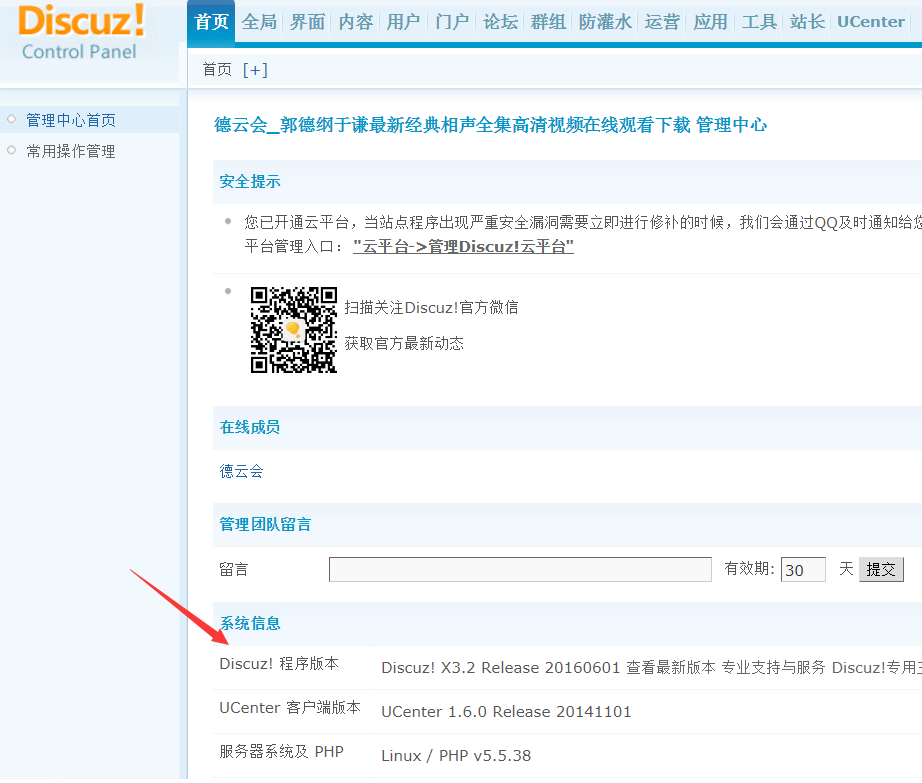Open the UCenter tab
Screen dimensions: 922x783
coord(870,22)
